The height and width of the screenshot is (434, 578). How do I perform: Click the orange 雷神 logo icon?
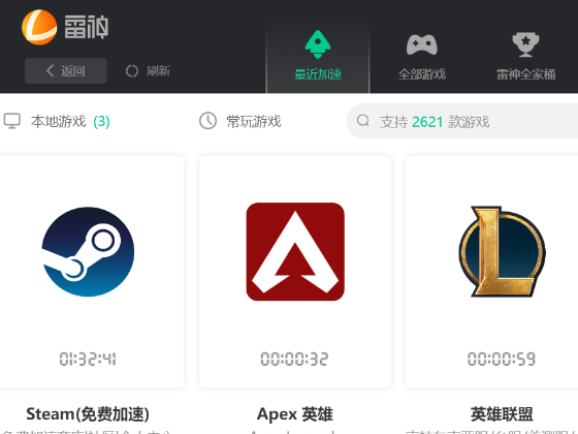click(x=39, y=27)
